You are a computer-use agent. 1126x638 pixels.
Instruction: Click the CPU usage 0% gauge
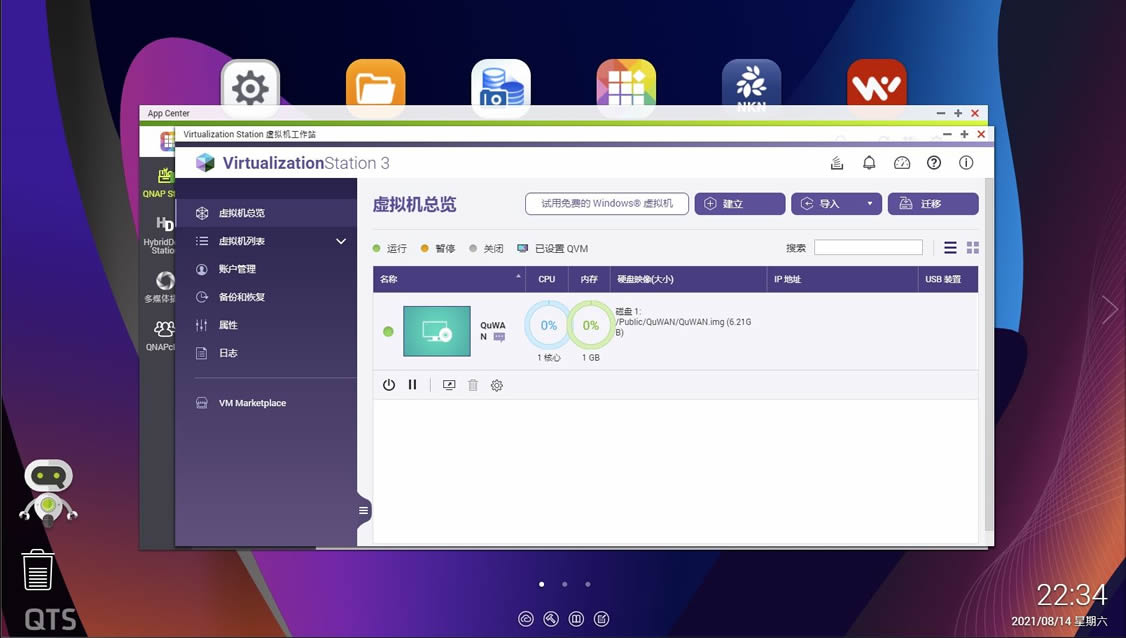(549, 325)
